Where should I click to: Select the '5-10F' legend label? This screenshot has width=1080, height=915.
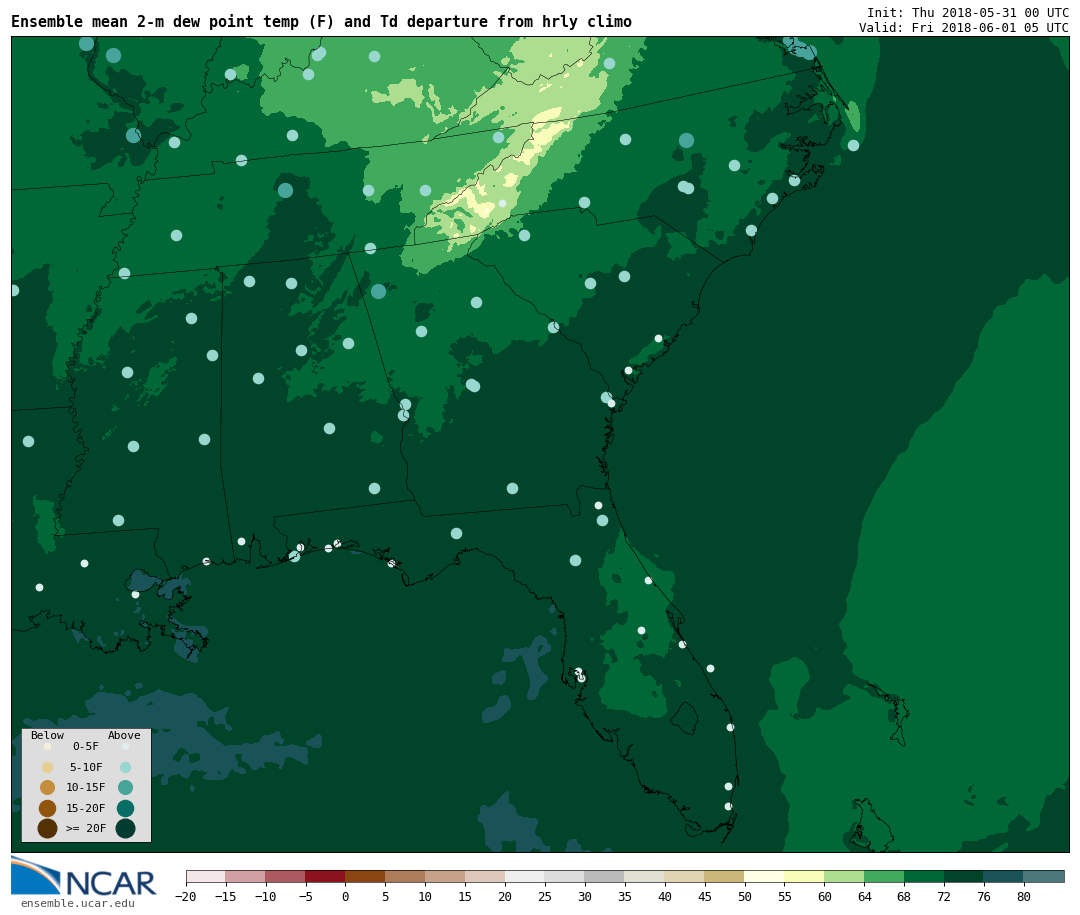(x=86, y=768)
